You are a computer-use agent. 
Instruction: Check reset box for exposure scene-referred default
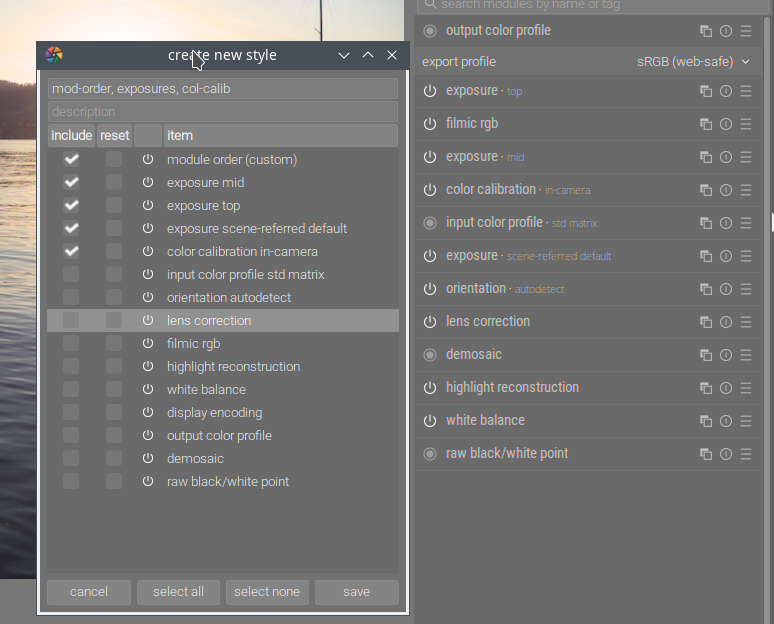tap(114, 228)
